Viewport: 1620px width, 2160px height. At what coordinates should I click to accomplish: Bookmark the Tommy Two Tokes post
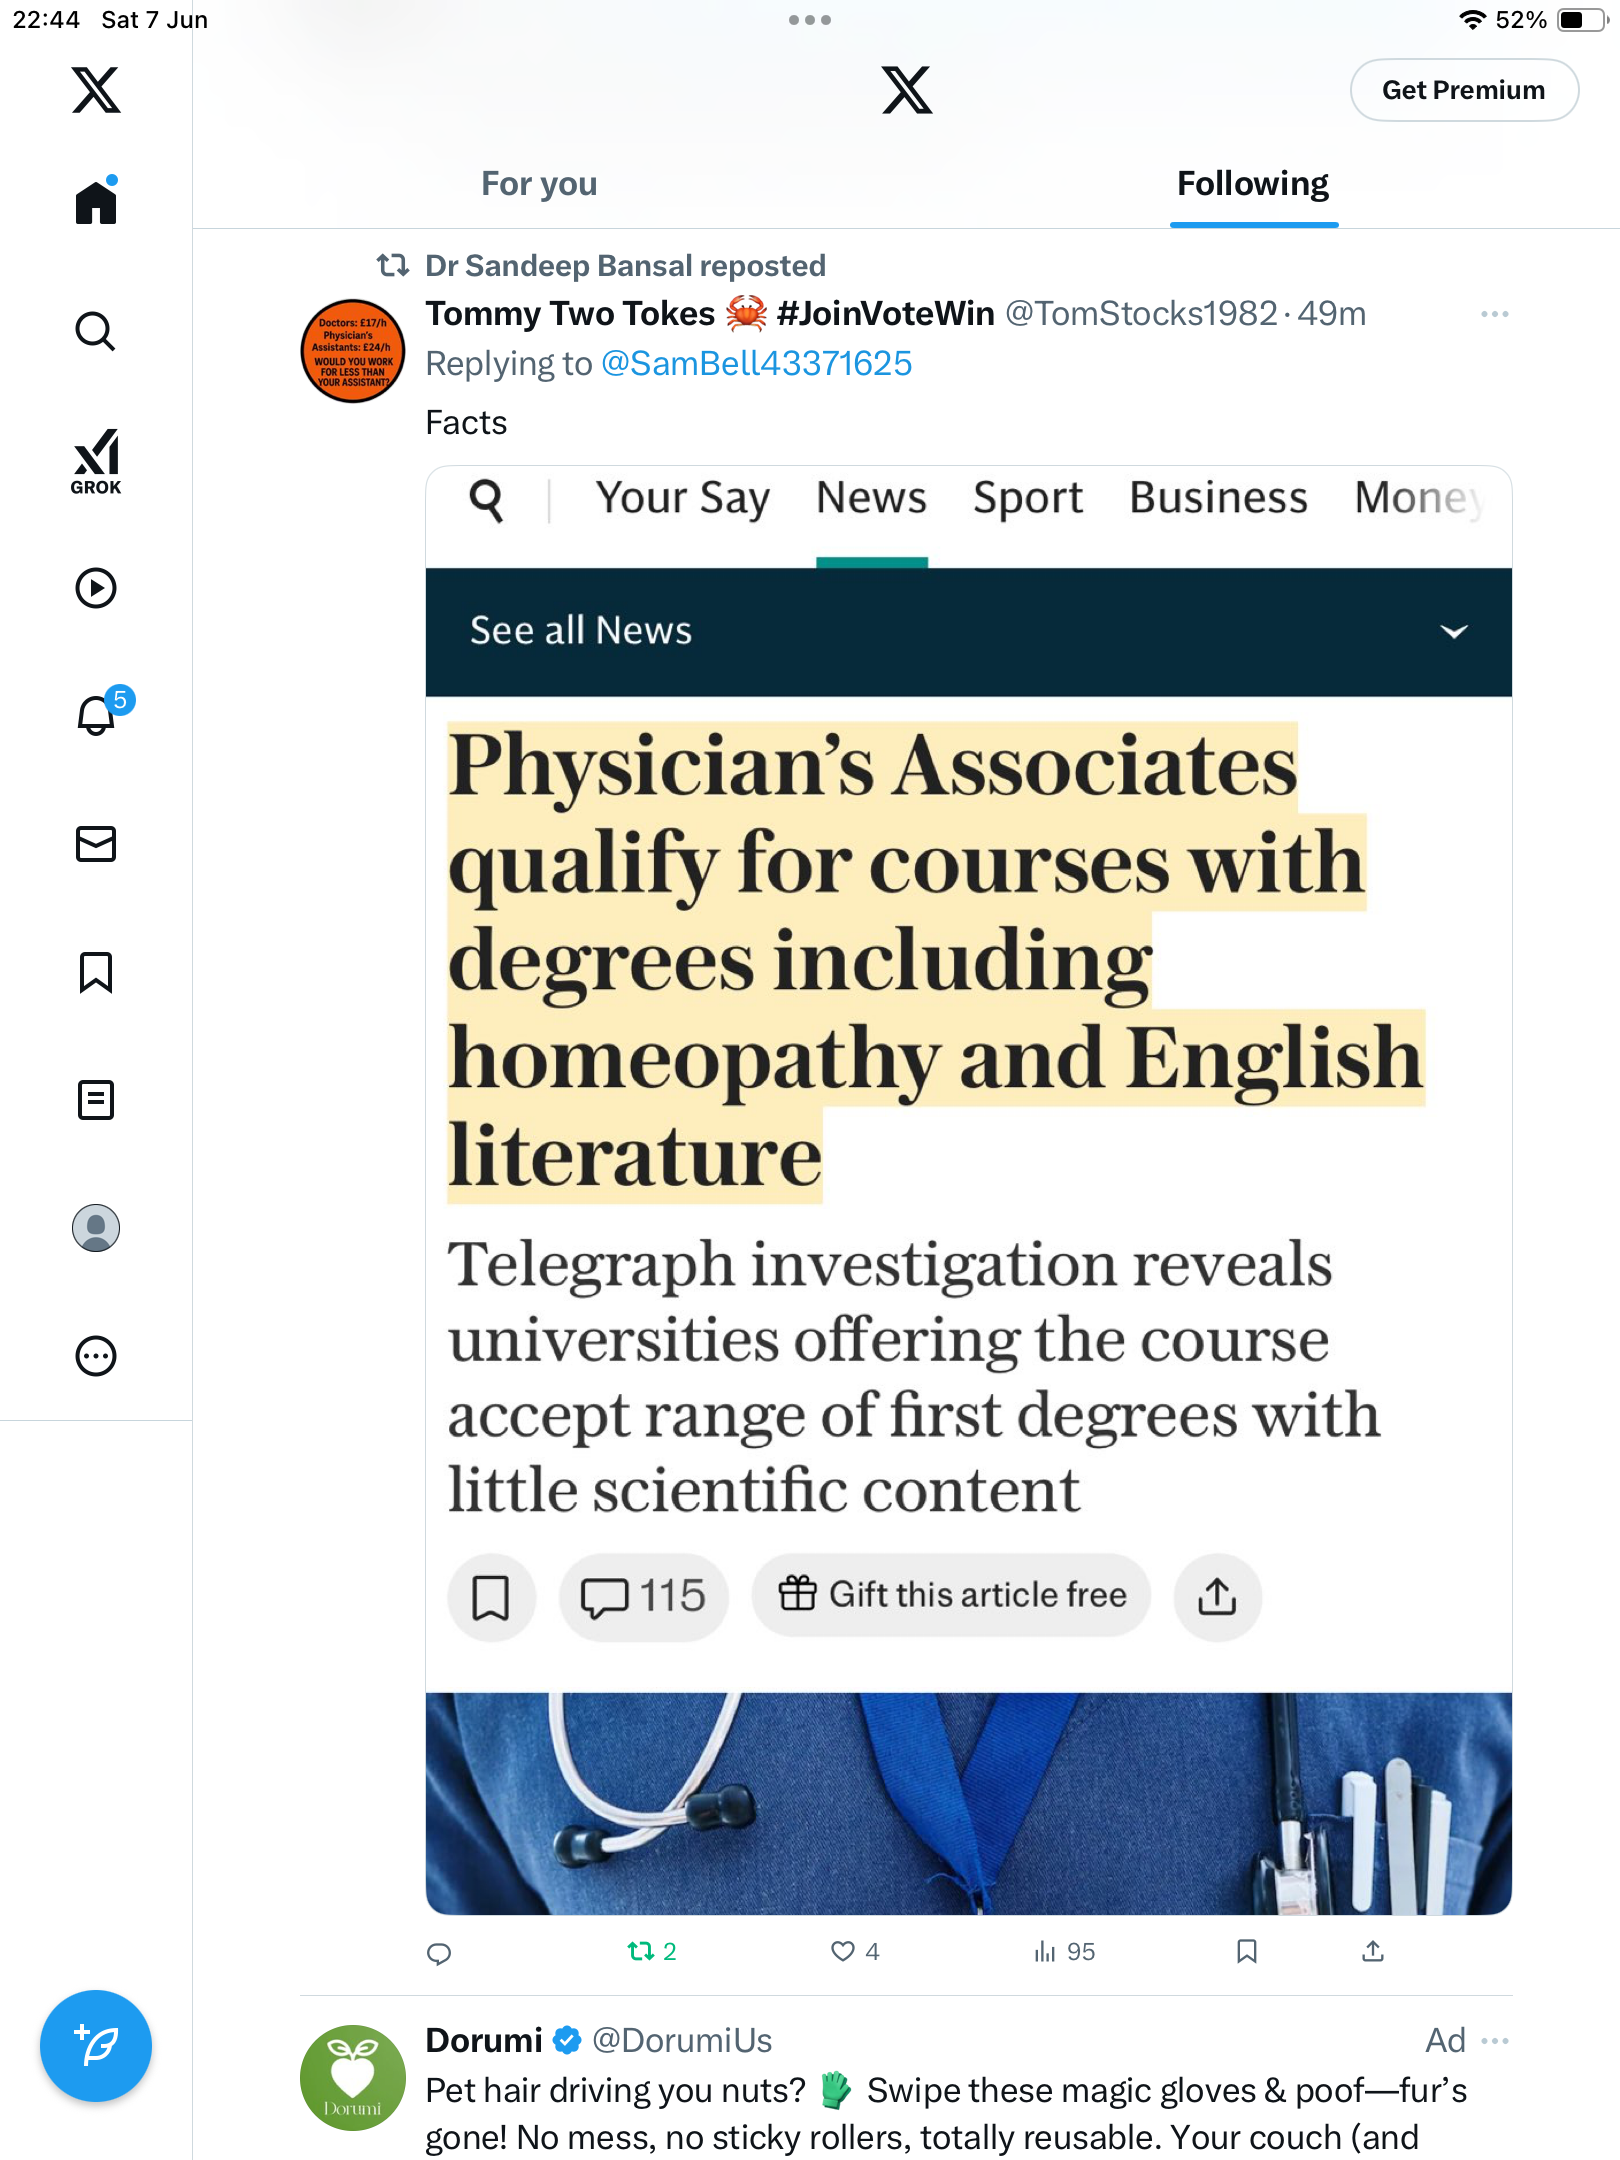1246,1951
